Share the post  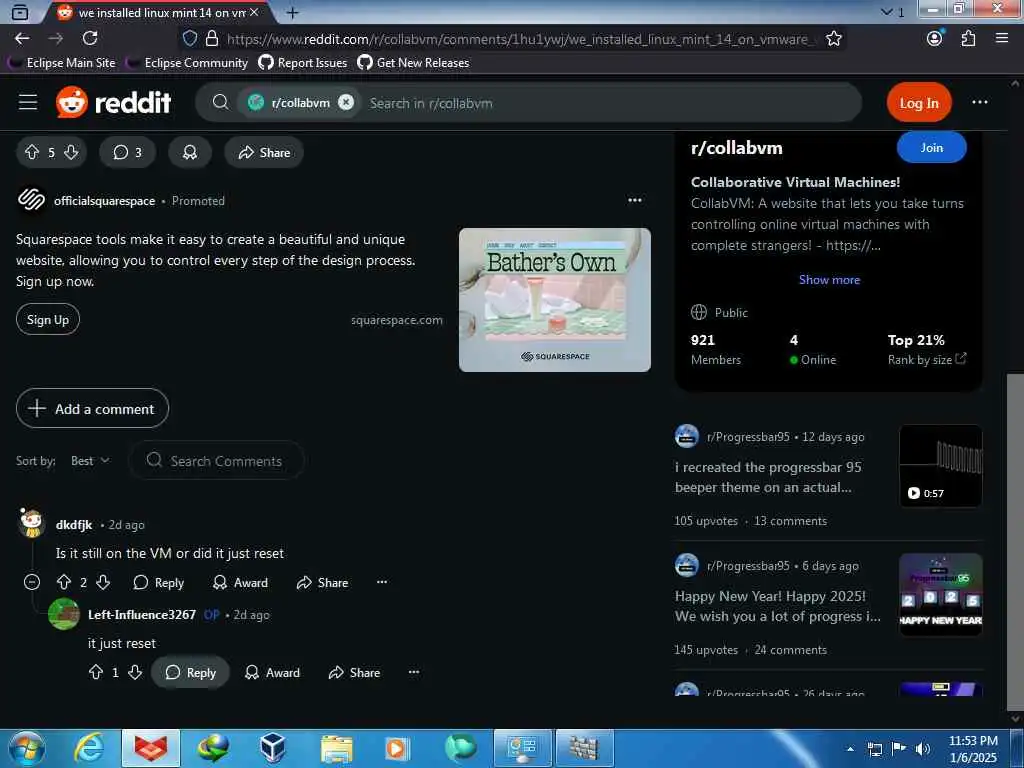(264, 152)
